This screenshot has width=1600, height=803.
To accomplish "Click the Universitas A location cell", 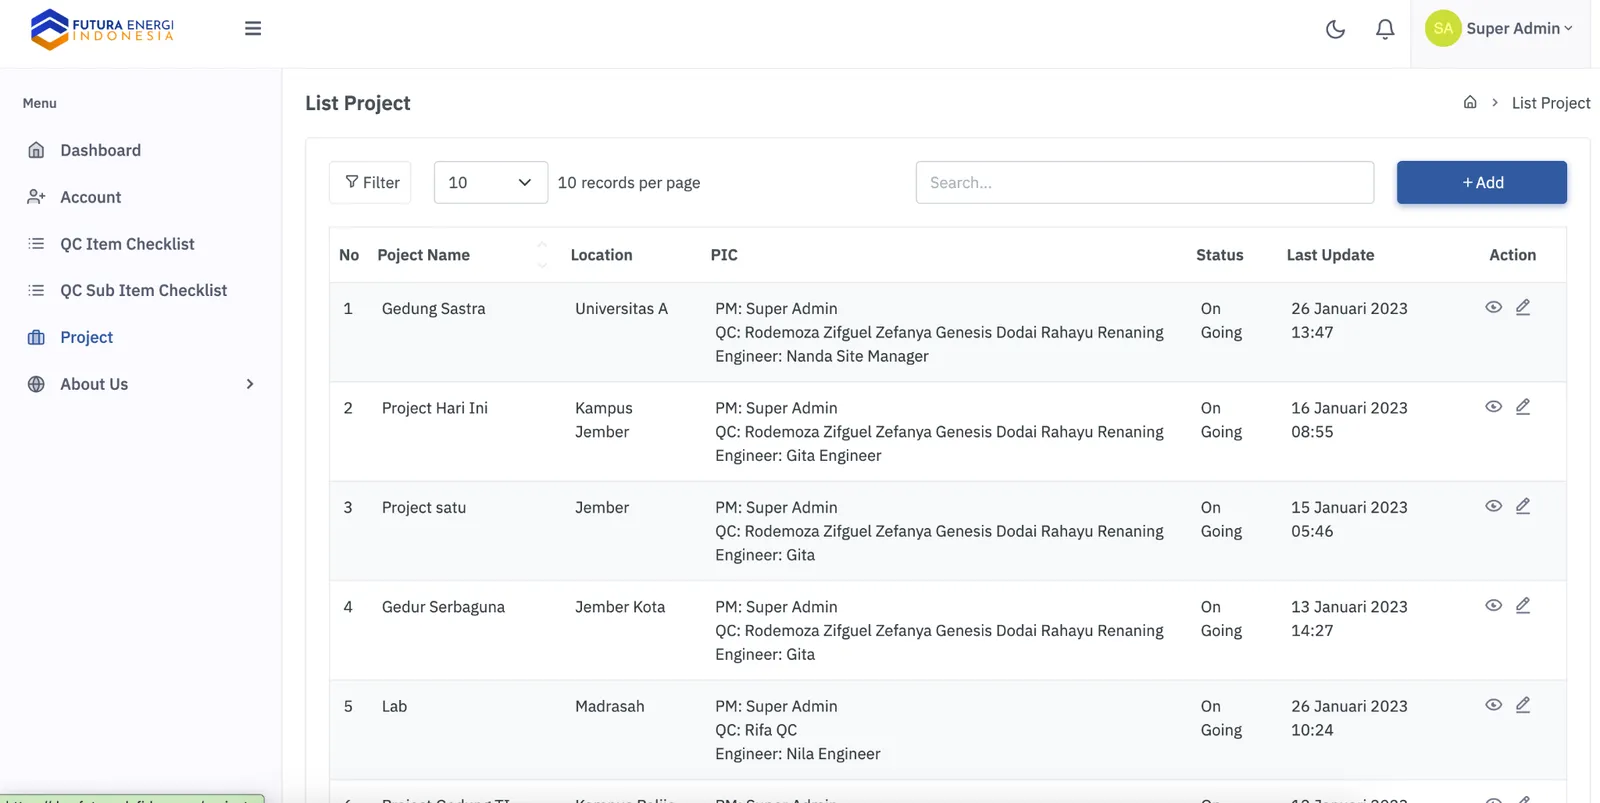I will tap(621, 308).
